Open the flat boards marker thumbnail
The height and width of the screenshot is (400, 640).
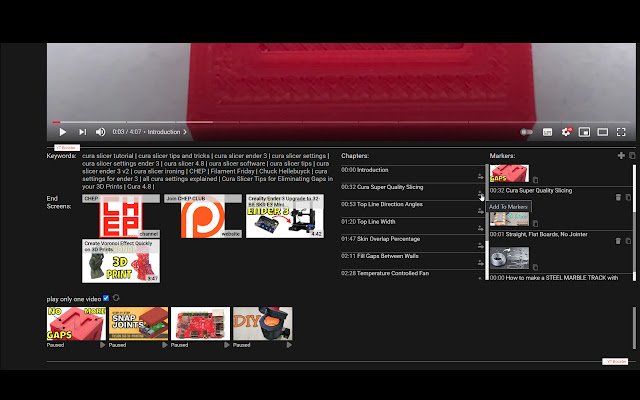point(509,219)
